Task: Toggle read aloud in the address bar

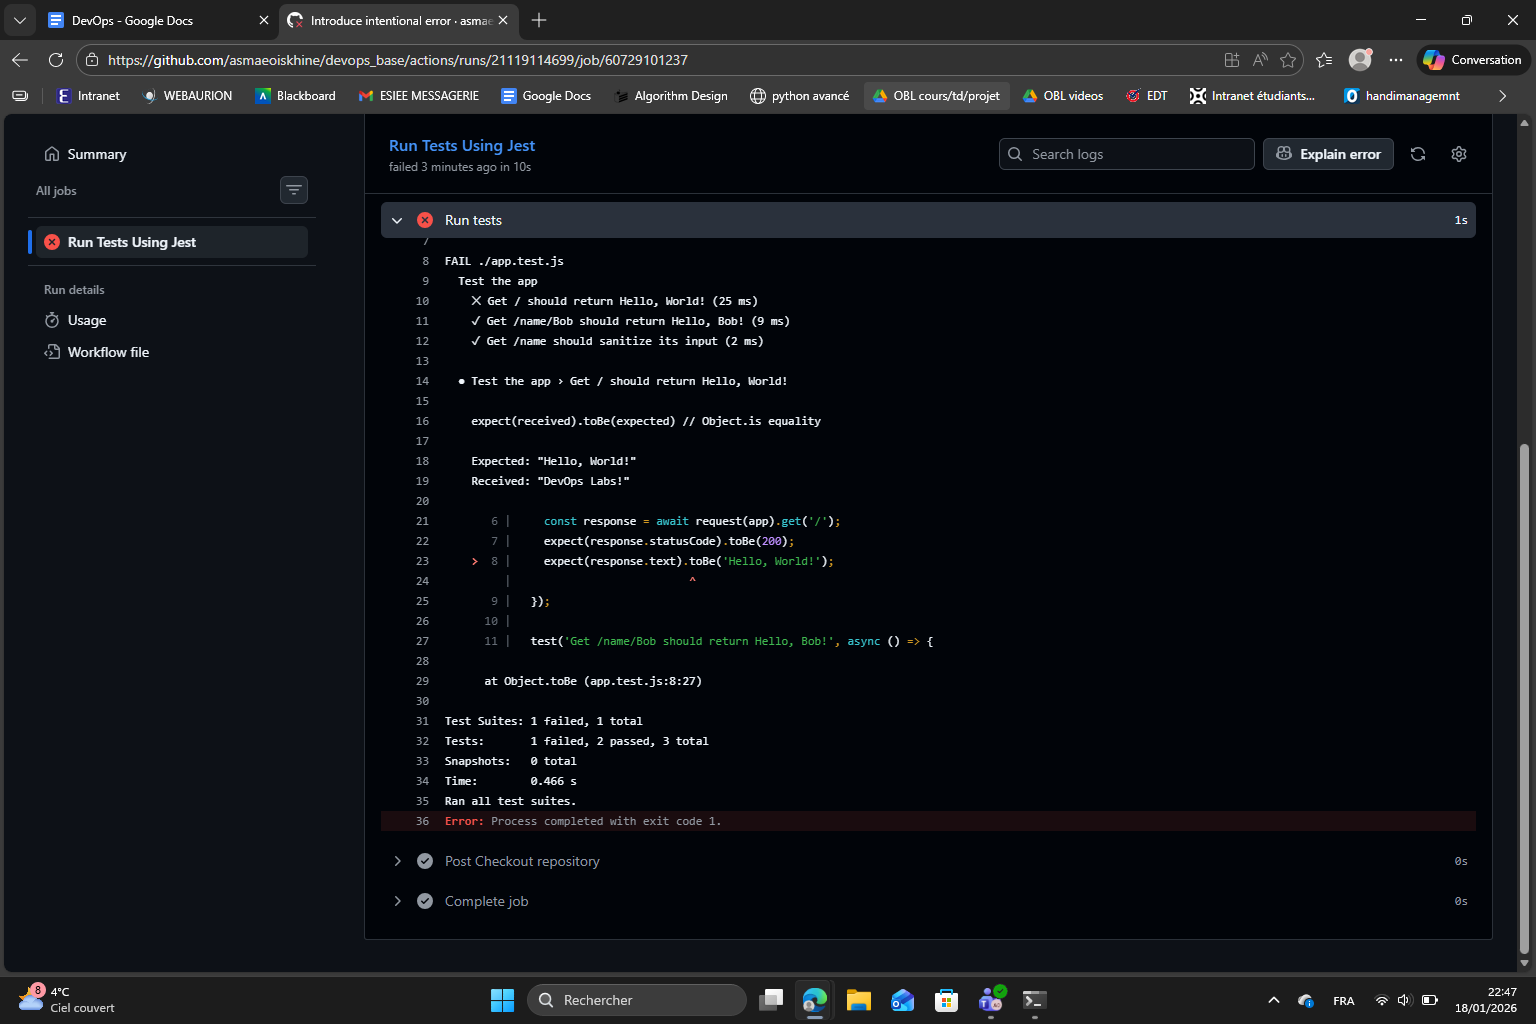Action: 1260,60
